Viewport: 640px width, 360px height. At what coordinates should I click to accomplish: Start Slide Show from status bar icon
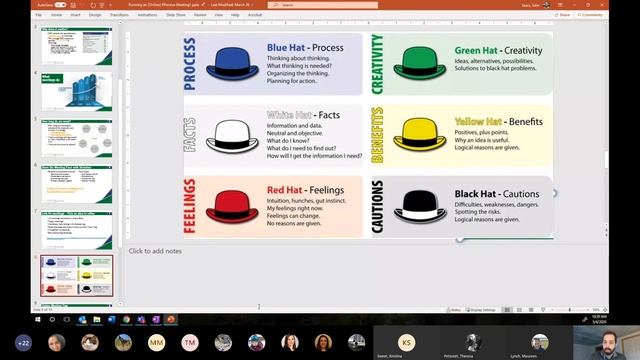pos(543,310)
